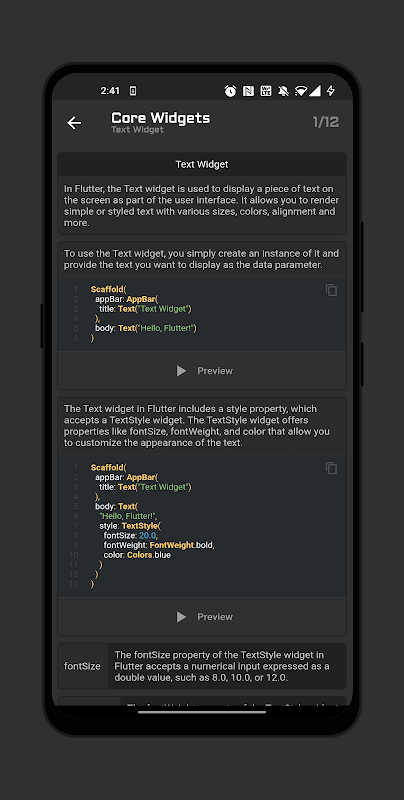The width and height of the screenshot is (404, 800).
Task: Copy the second TextStyle code snippet
Action: tap(332, 468)
